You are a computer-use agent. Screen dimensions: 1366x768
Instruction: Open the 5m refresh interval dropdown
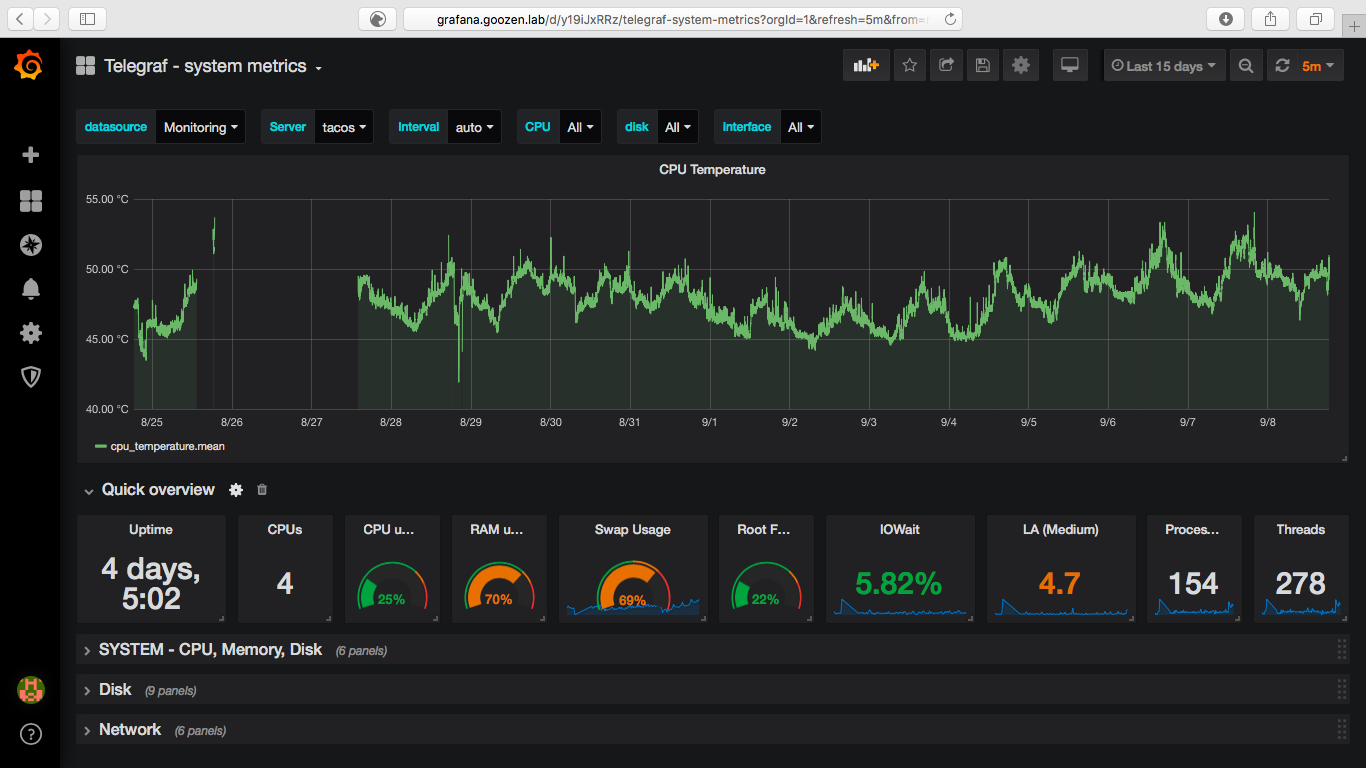[x=1320, y=66]
